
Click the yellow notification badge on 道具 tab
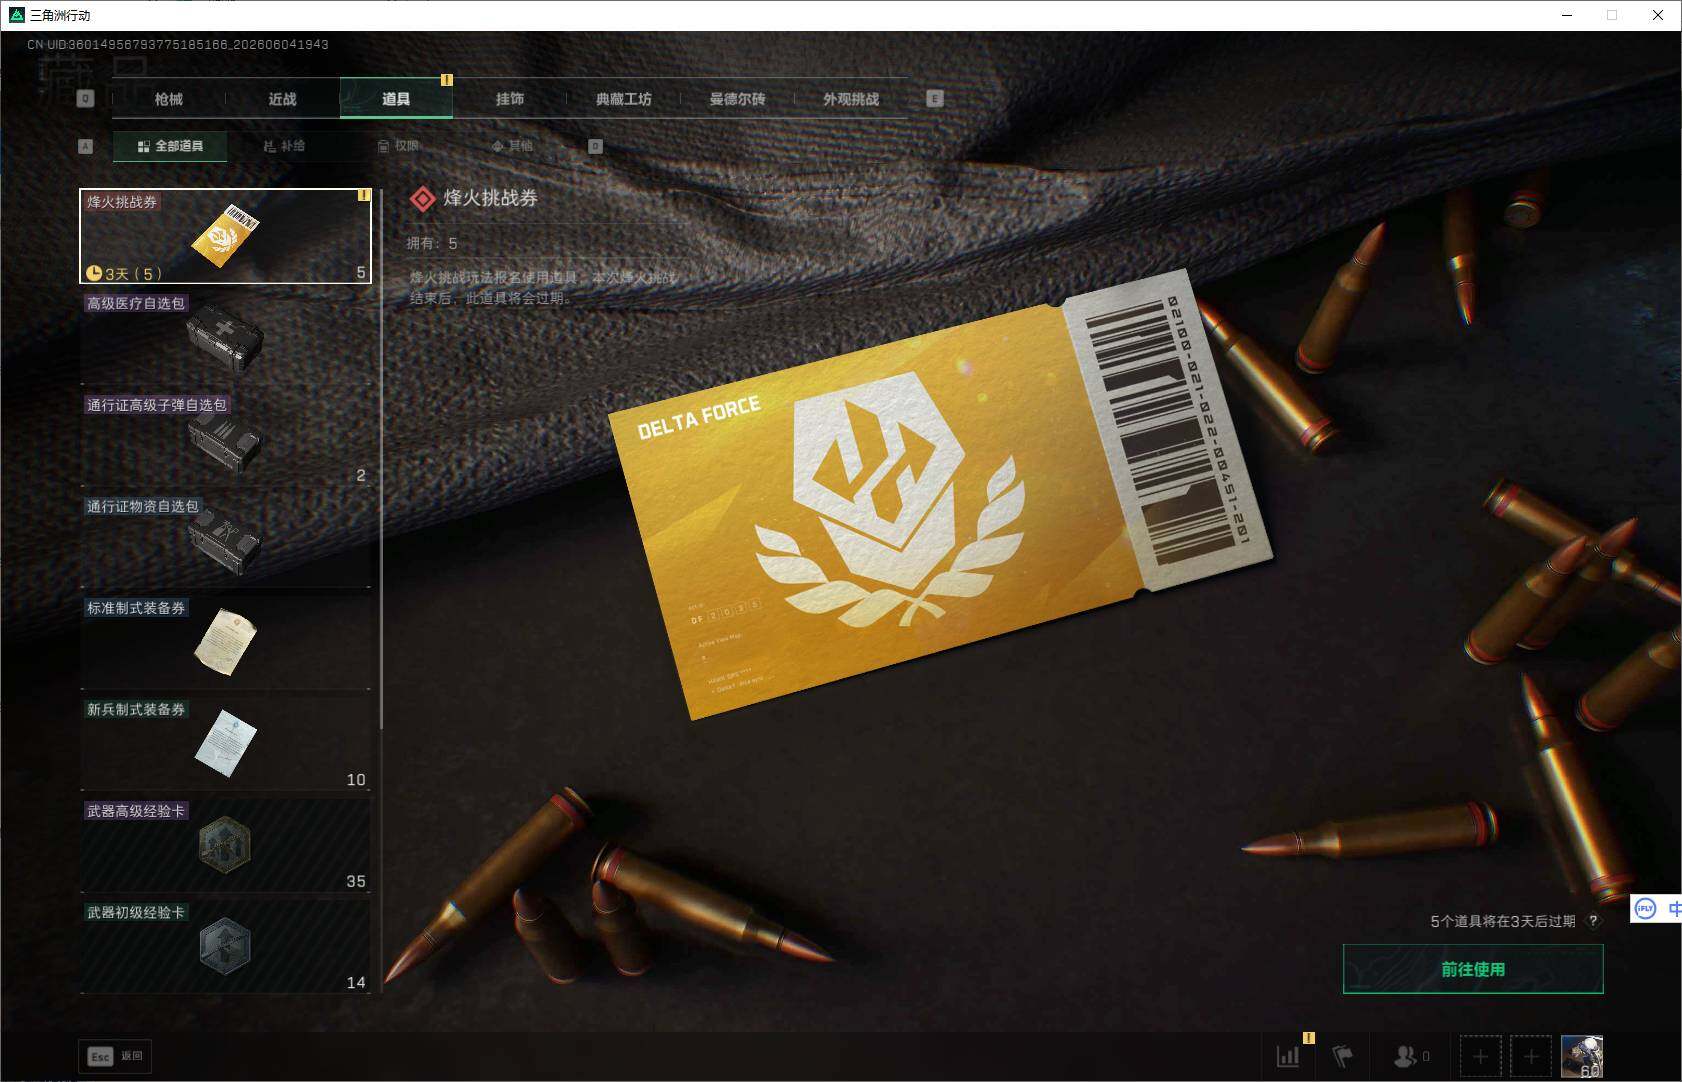click(447, 80)
